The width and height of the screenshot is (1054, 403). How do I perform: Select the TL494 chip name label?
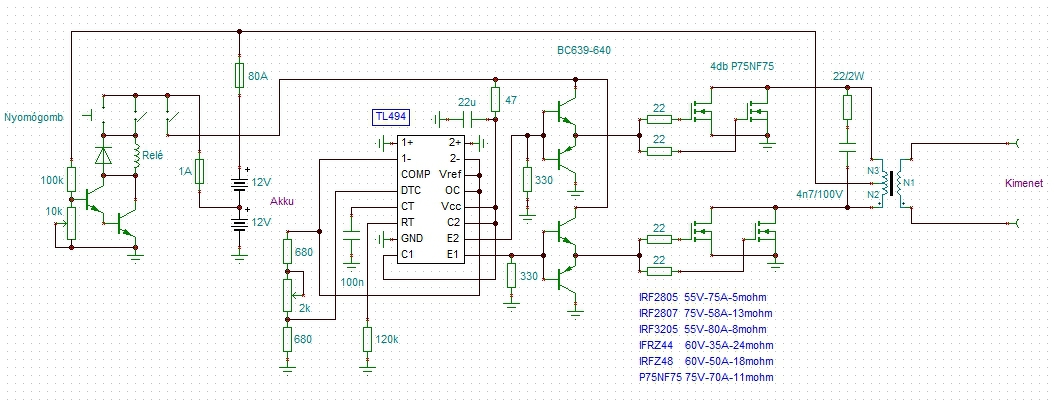pyautogui.click(x=391, y=118)
